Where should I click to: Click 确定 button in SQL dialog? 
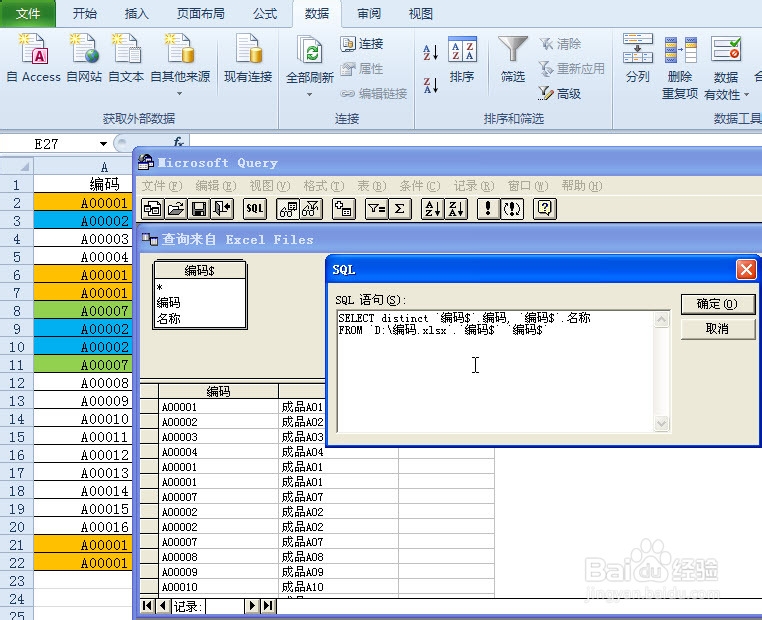[x=717, y=304]
